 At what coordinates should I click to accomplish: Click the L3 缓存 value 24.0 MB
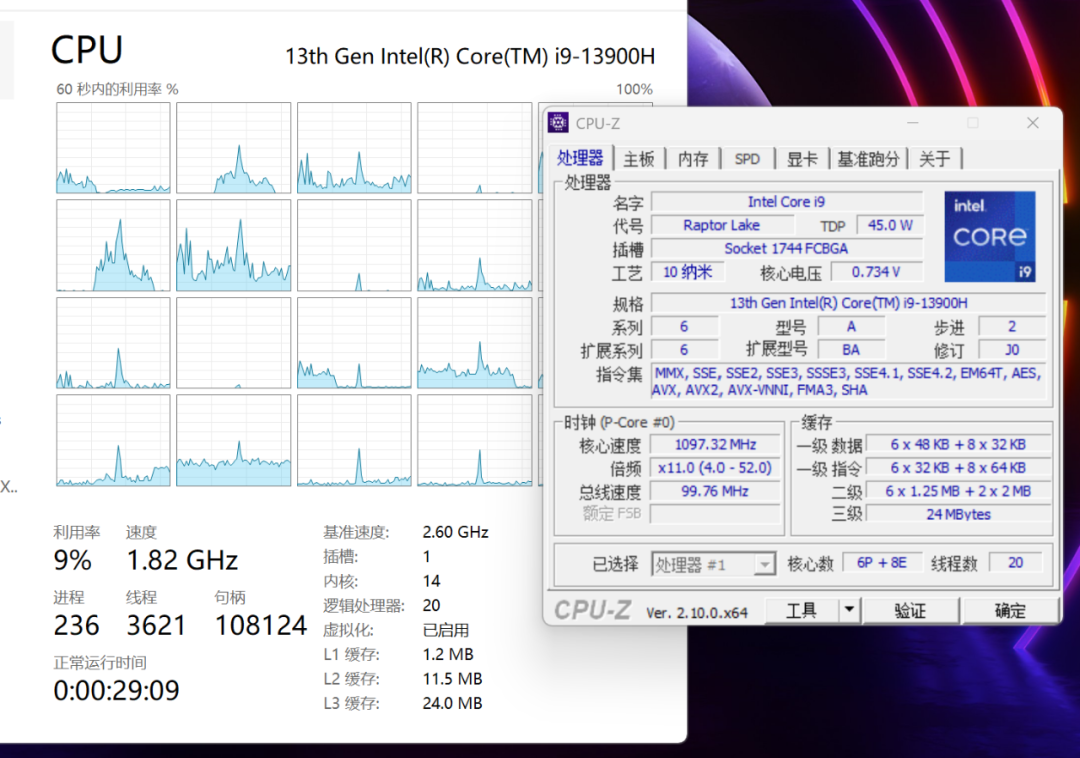pyautogui.click(x=452, y=703)
